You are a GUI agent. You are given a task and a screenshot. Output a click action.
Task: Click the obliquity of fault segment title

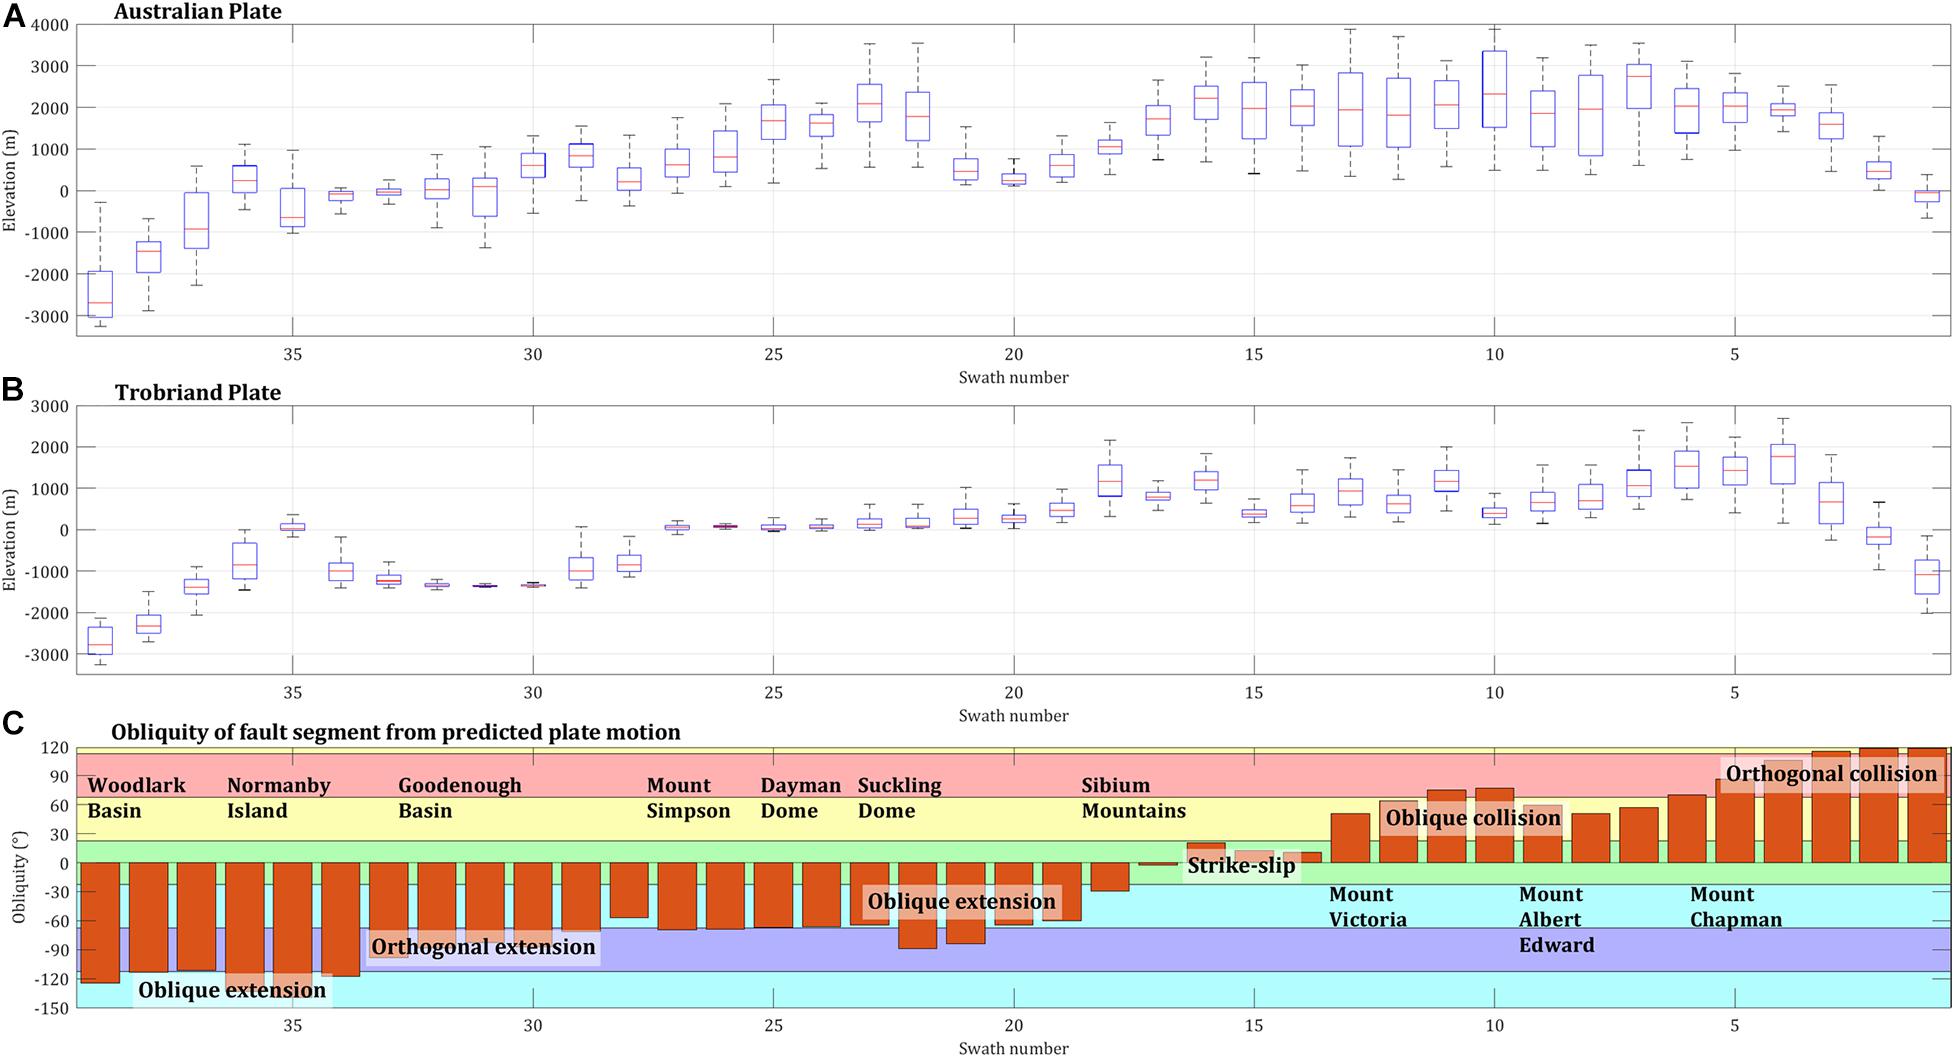point(396,732)
